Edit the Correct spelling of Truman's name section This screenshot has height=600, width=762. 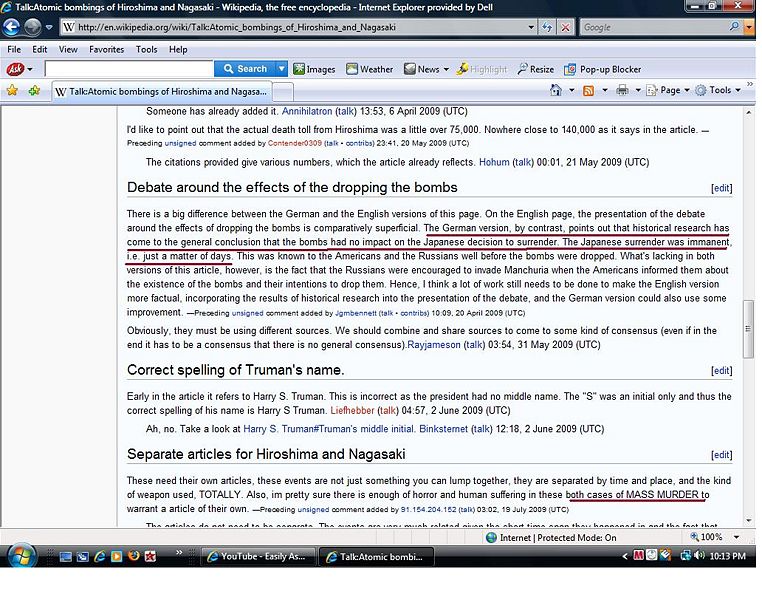(x=721, y=371)
